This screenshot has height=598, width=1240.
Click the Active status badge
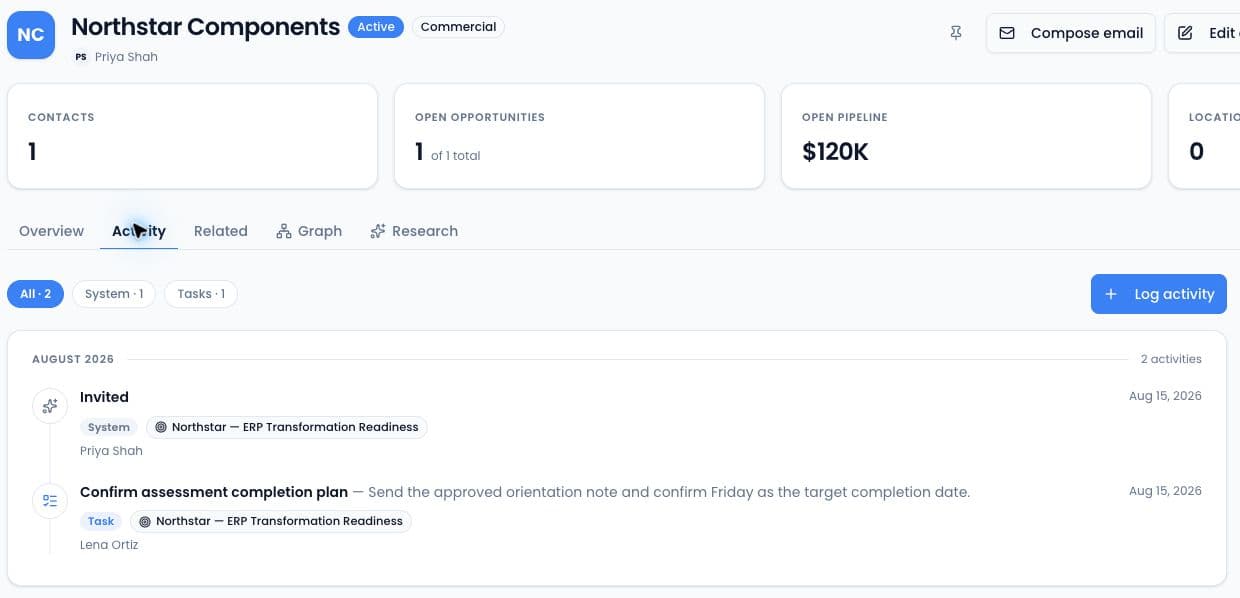point(376,27)
